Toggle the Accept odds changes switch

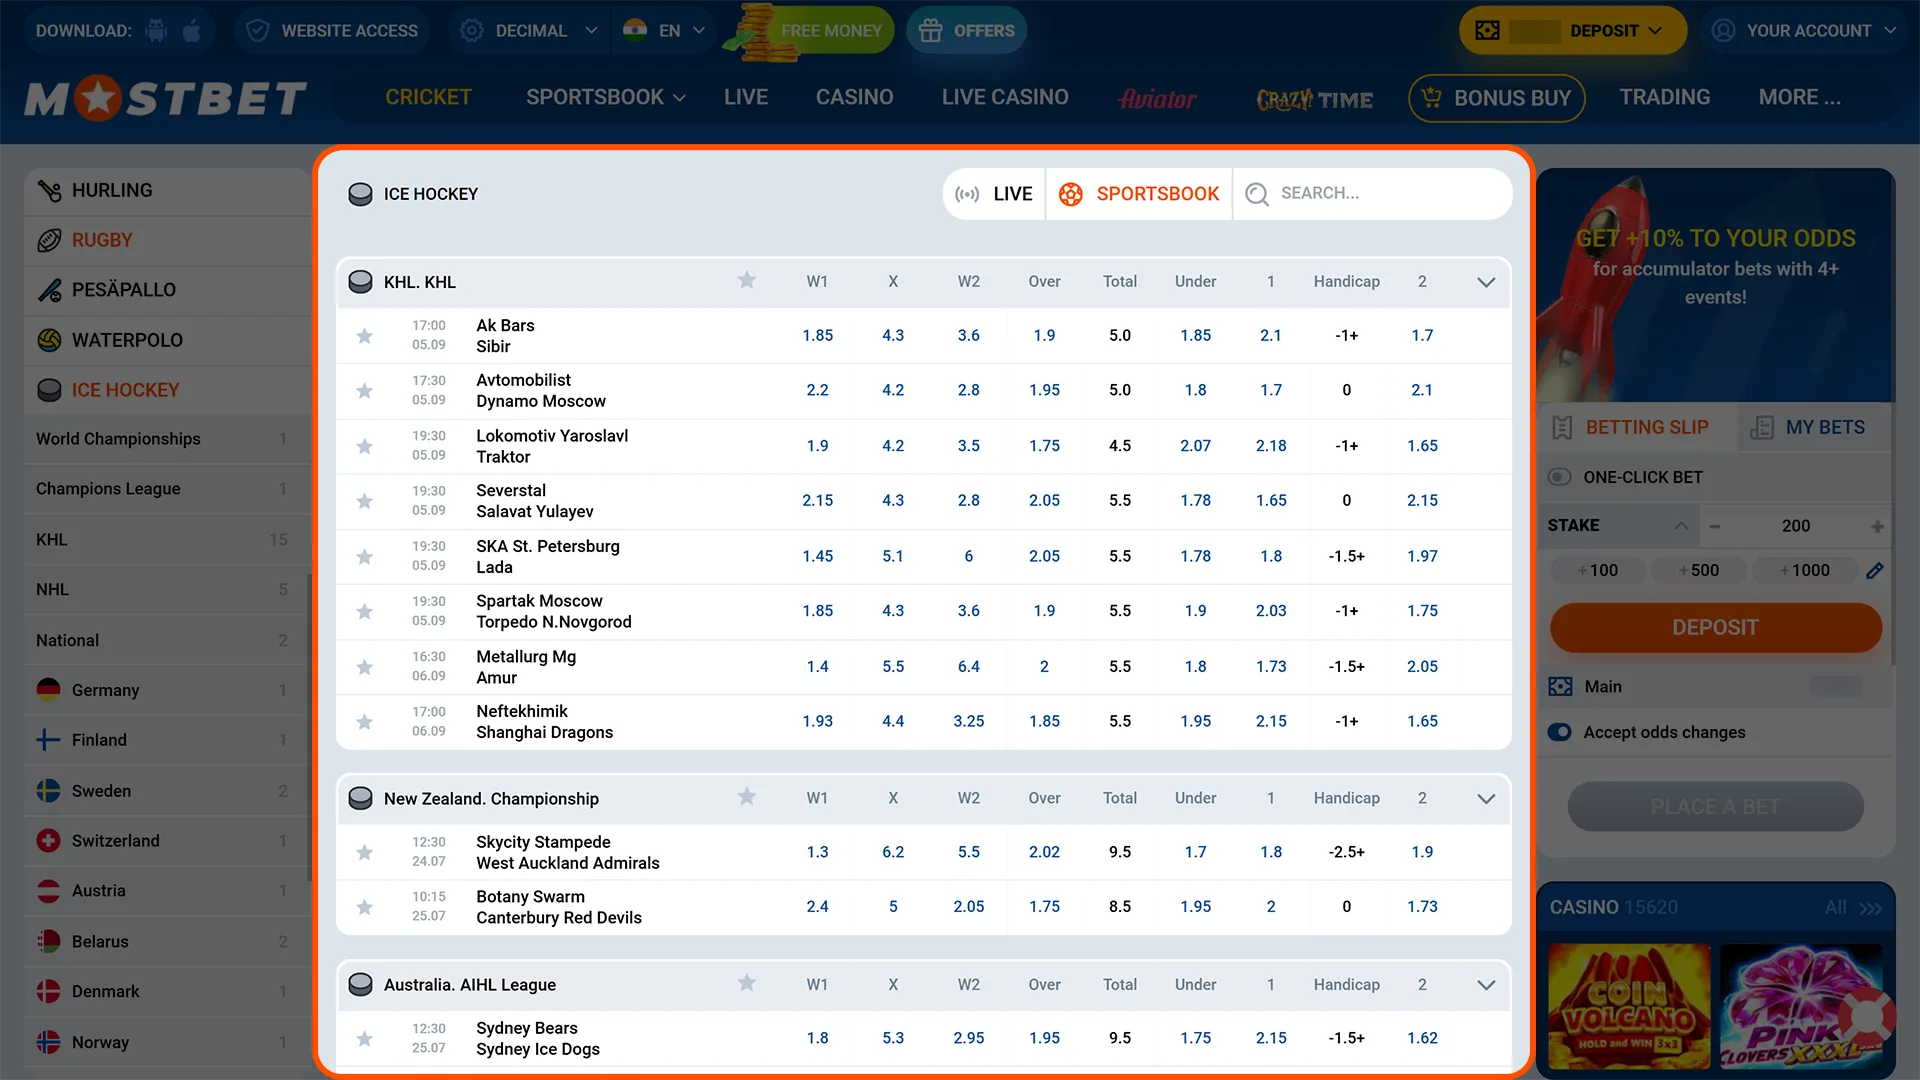[1559, 732]
